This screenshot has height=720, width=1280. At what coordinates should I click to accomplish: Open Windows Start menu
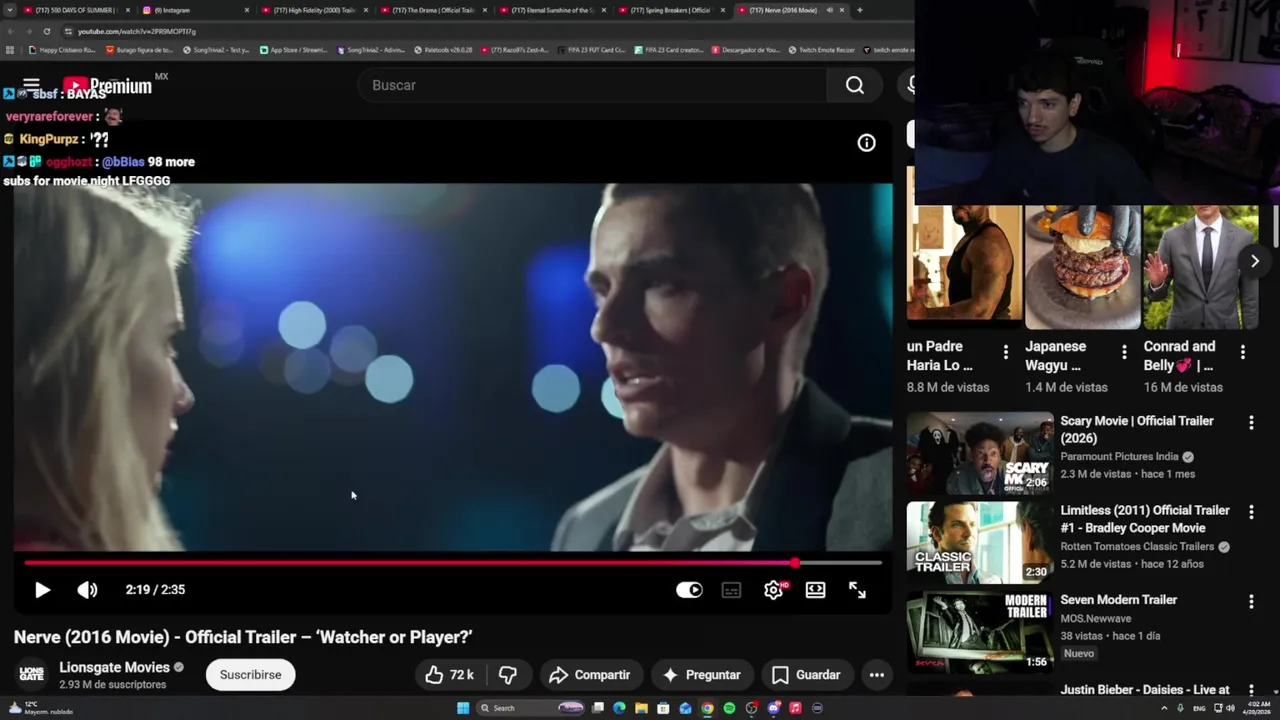(x=463, y=708)
